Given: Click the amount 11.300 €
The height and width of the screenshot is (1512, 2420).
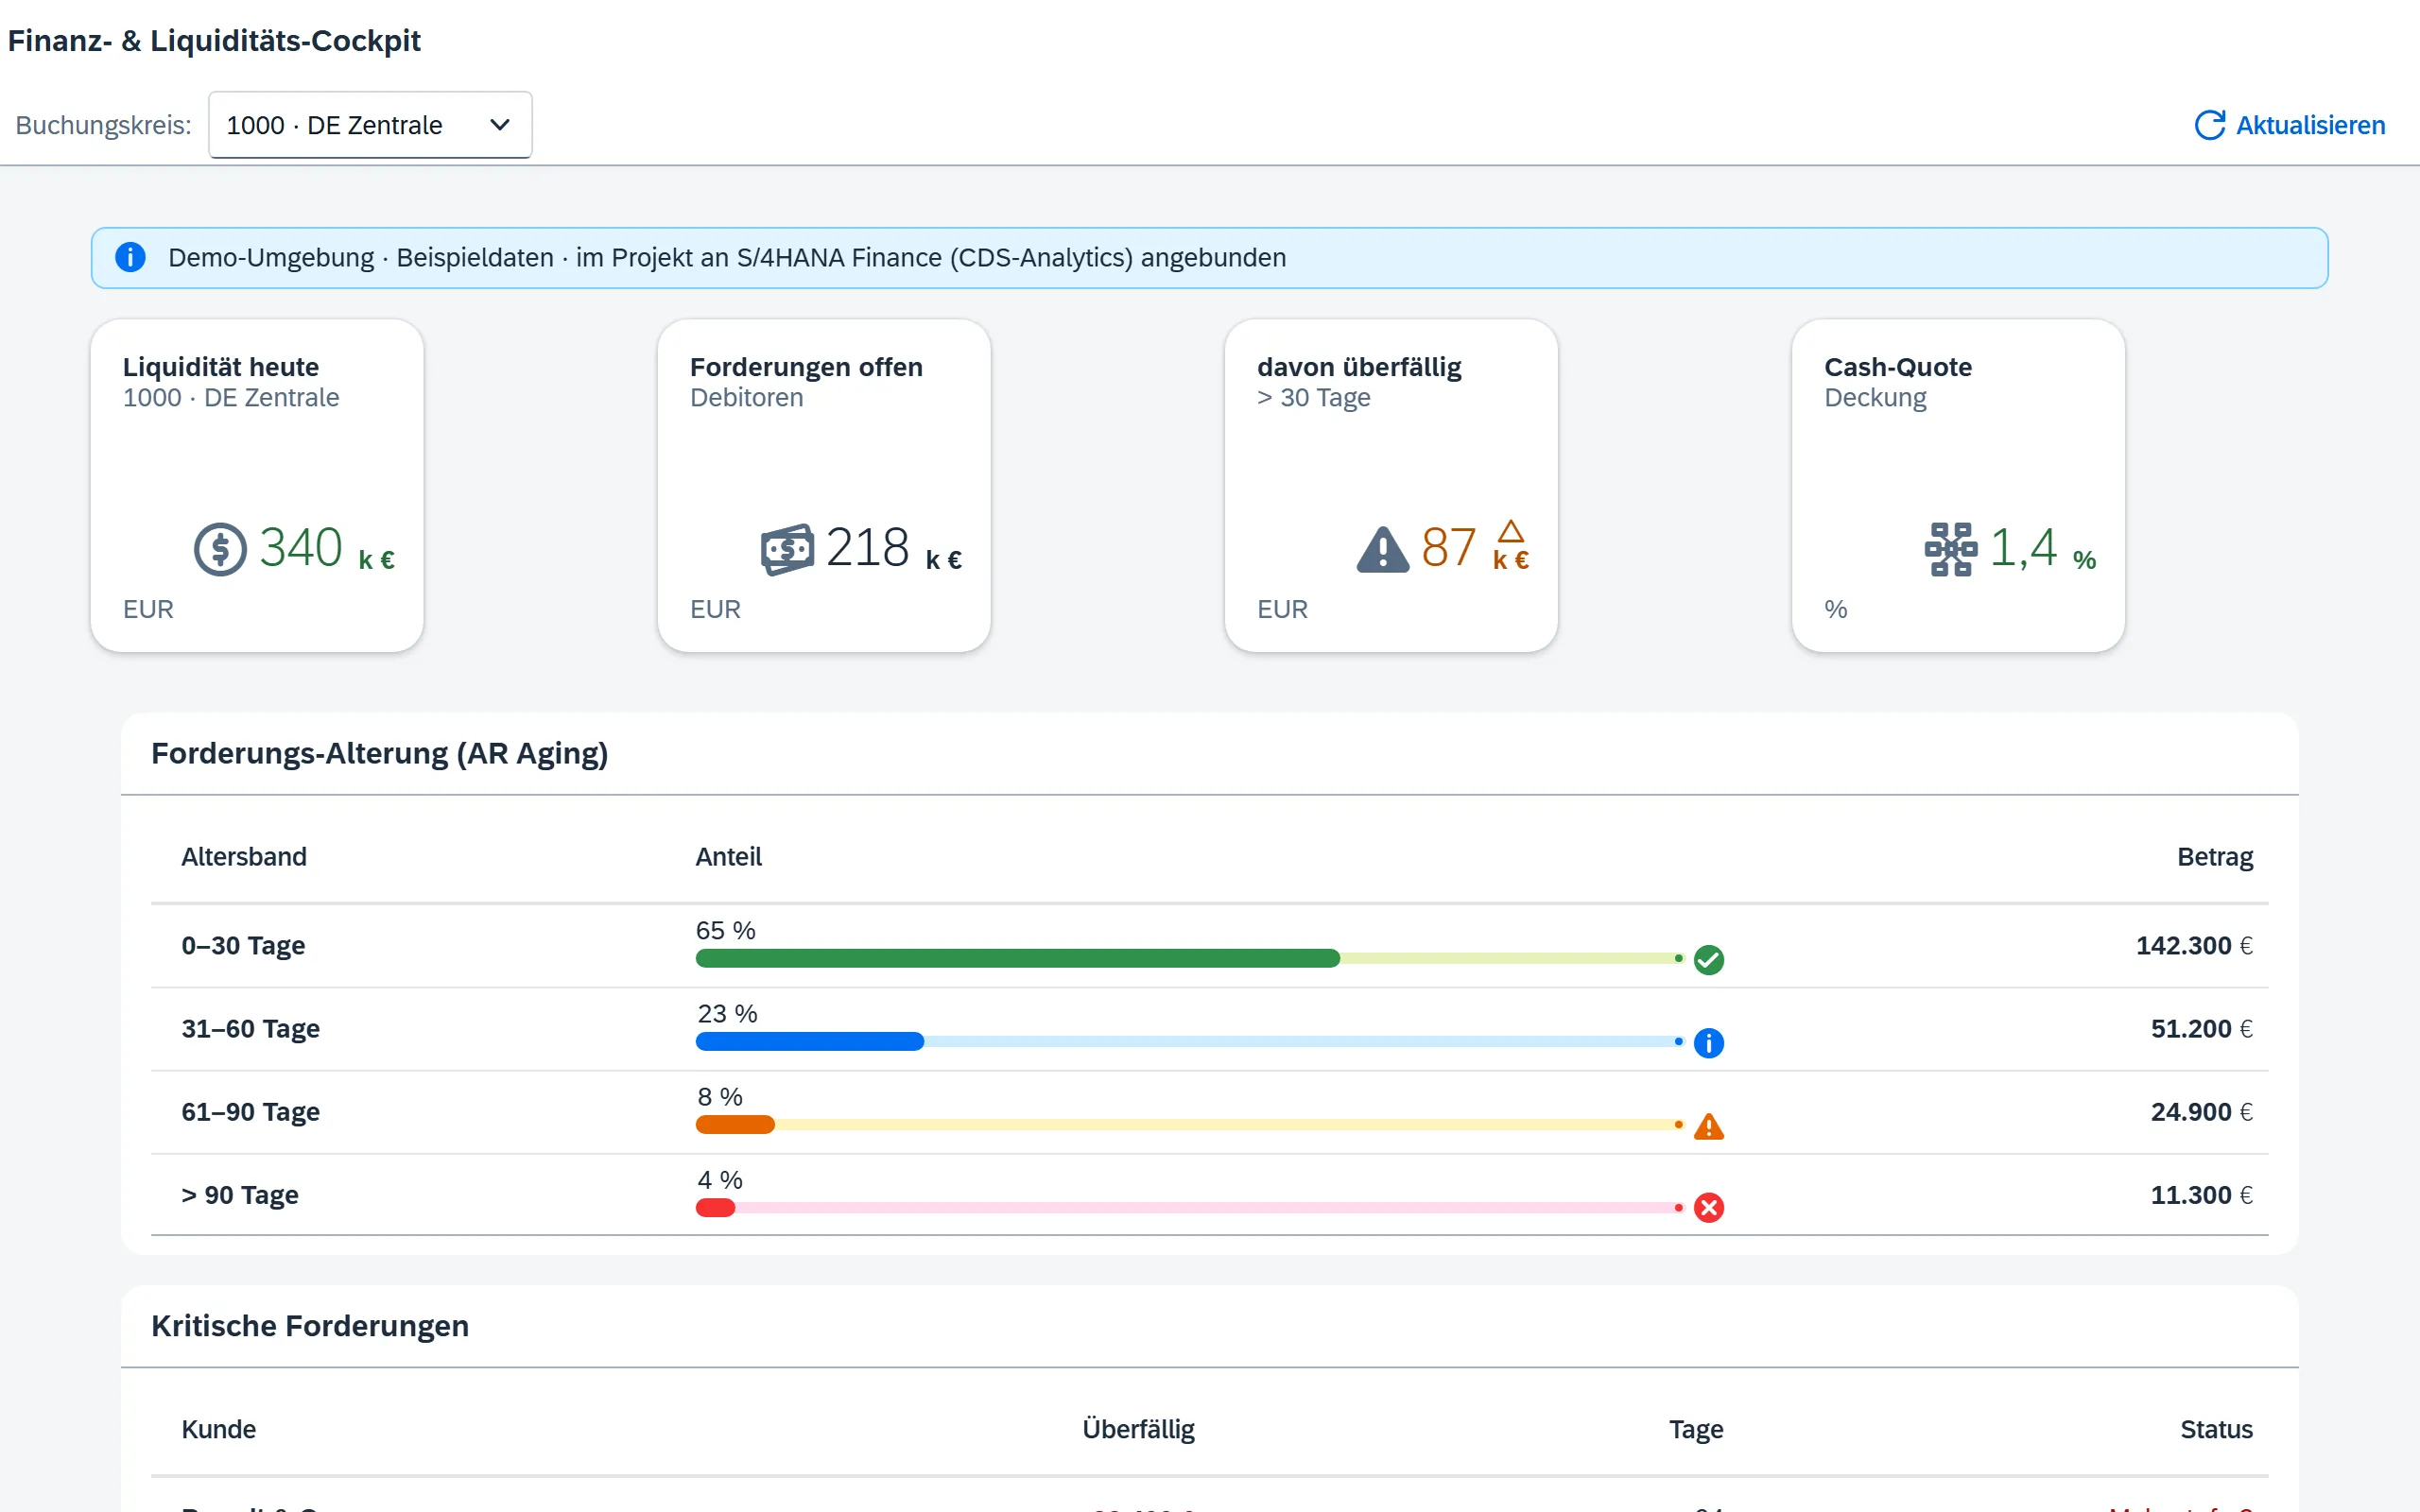Looking at the screenshot, I should (x=2201, y=1194).
